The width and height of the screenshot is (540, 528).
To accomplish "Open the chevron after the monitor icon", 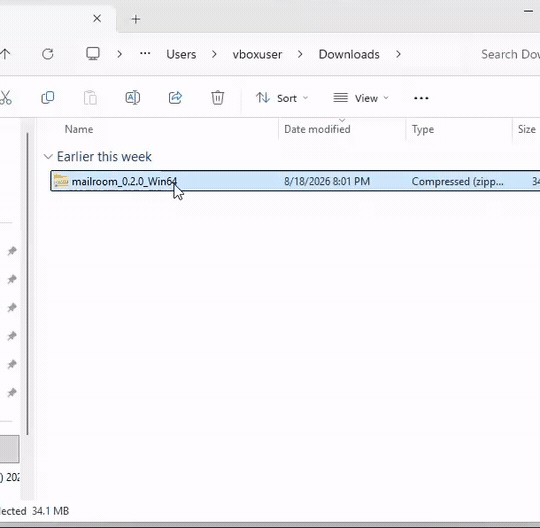I will click(x=119, y=54).
